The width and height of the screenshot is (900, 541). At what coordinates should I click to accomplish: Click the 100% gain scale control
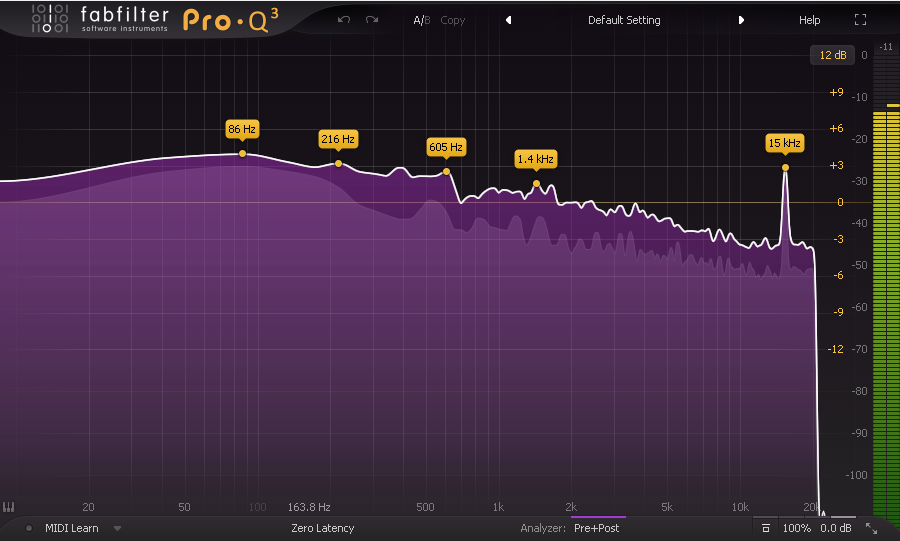tap(797, 528)
